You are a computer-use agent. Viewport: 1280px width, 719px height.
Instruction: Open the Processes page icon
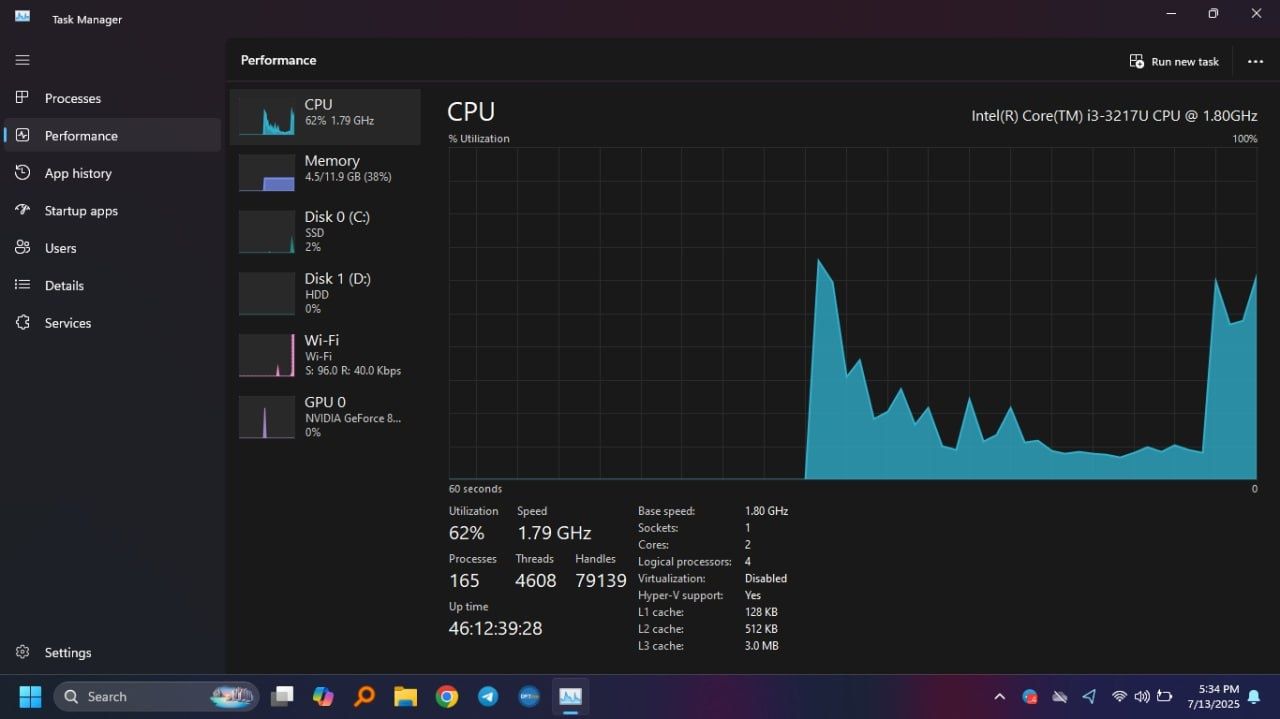[x=22, y=98]
